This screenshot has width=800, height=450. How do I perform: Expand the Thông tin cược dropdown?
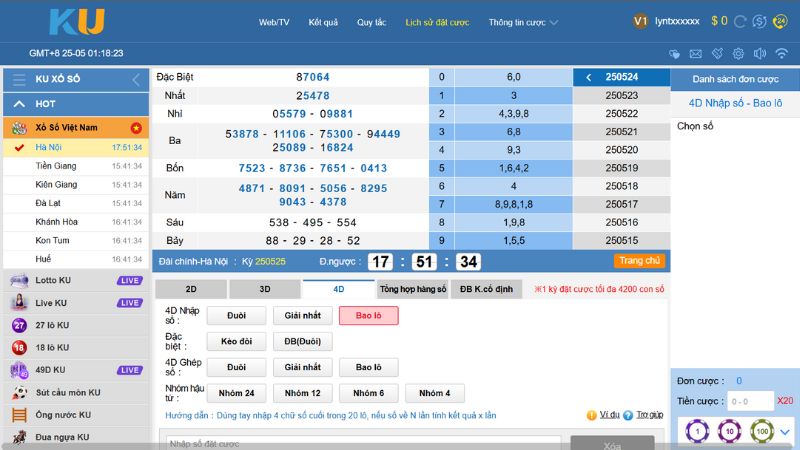click(523, 22)
